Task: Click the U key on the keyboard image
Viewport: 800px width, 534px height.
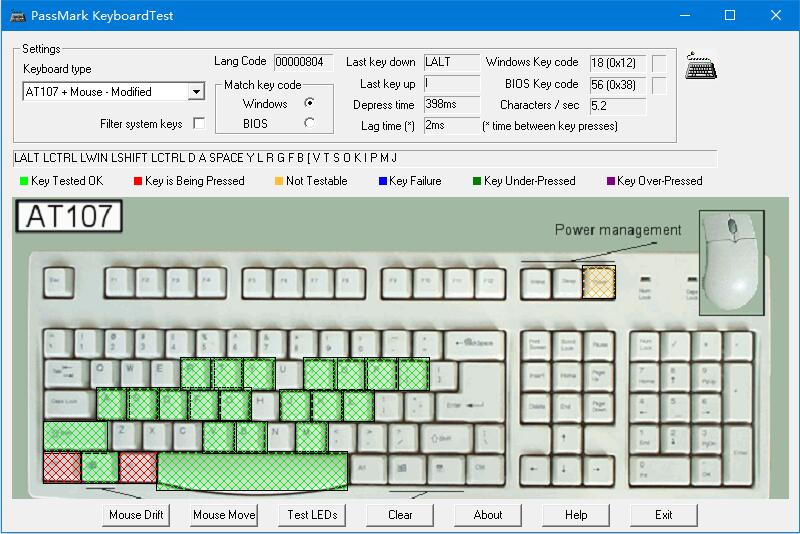Action: coord(288,375)
